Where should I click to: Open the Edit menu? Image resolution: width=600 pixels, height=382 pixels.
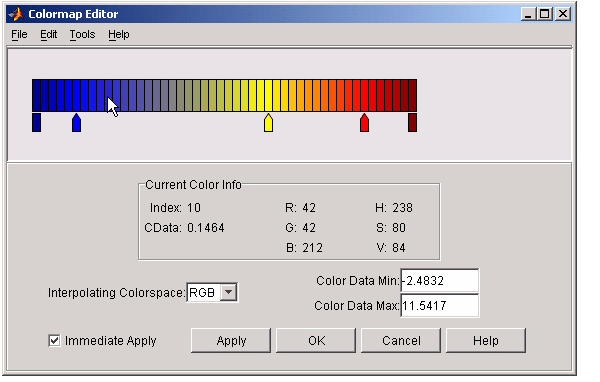[x=49, y=34]
